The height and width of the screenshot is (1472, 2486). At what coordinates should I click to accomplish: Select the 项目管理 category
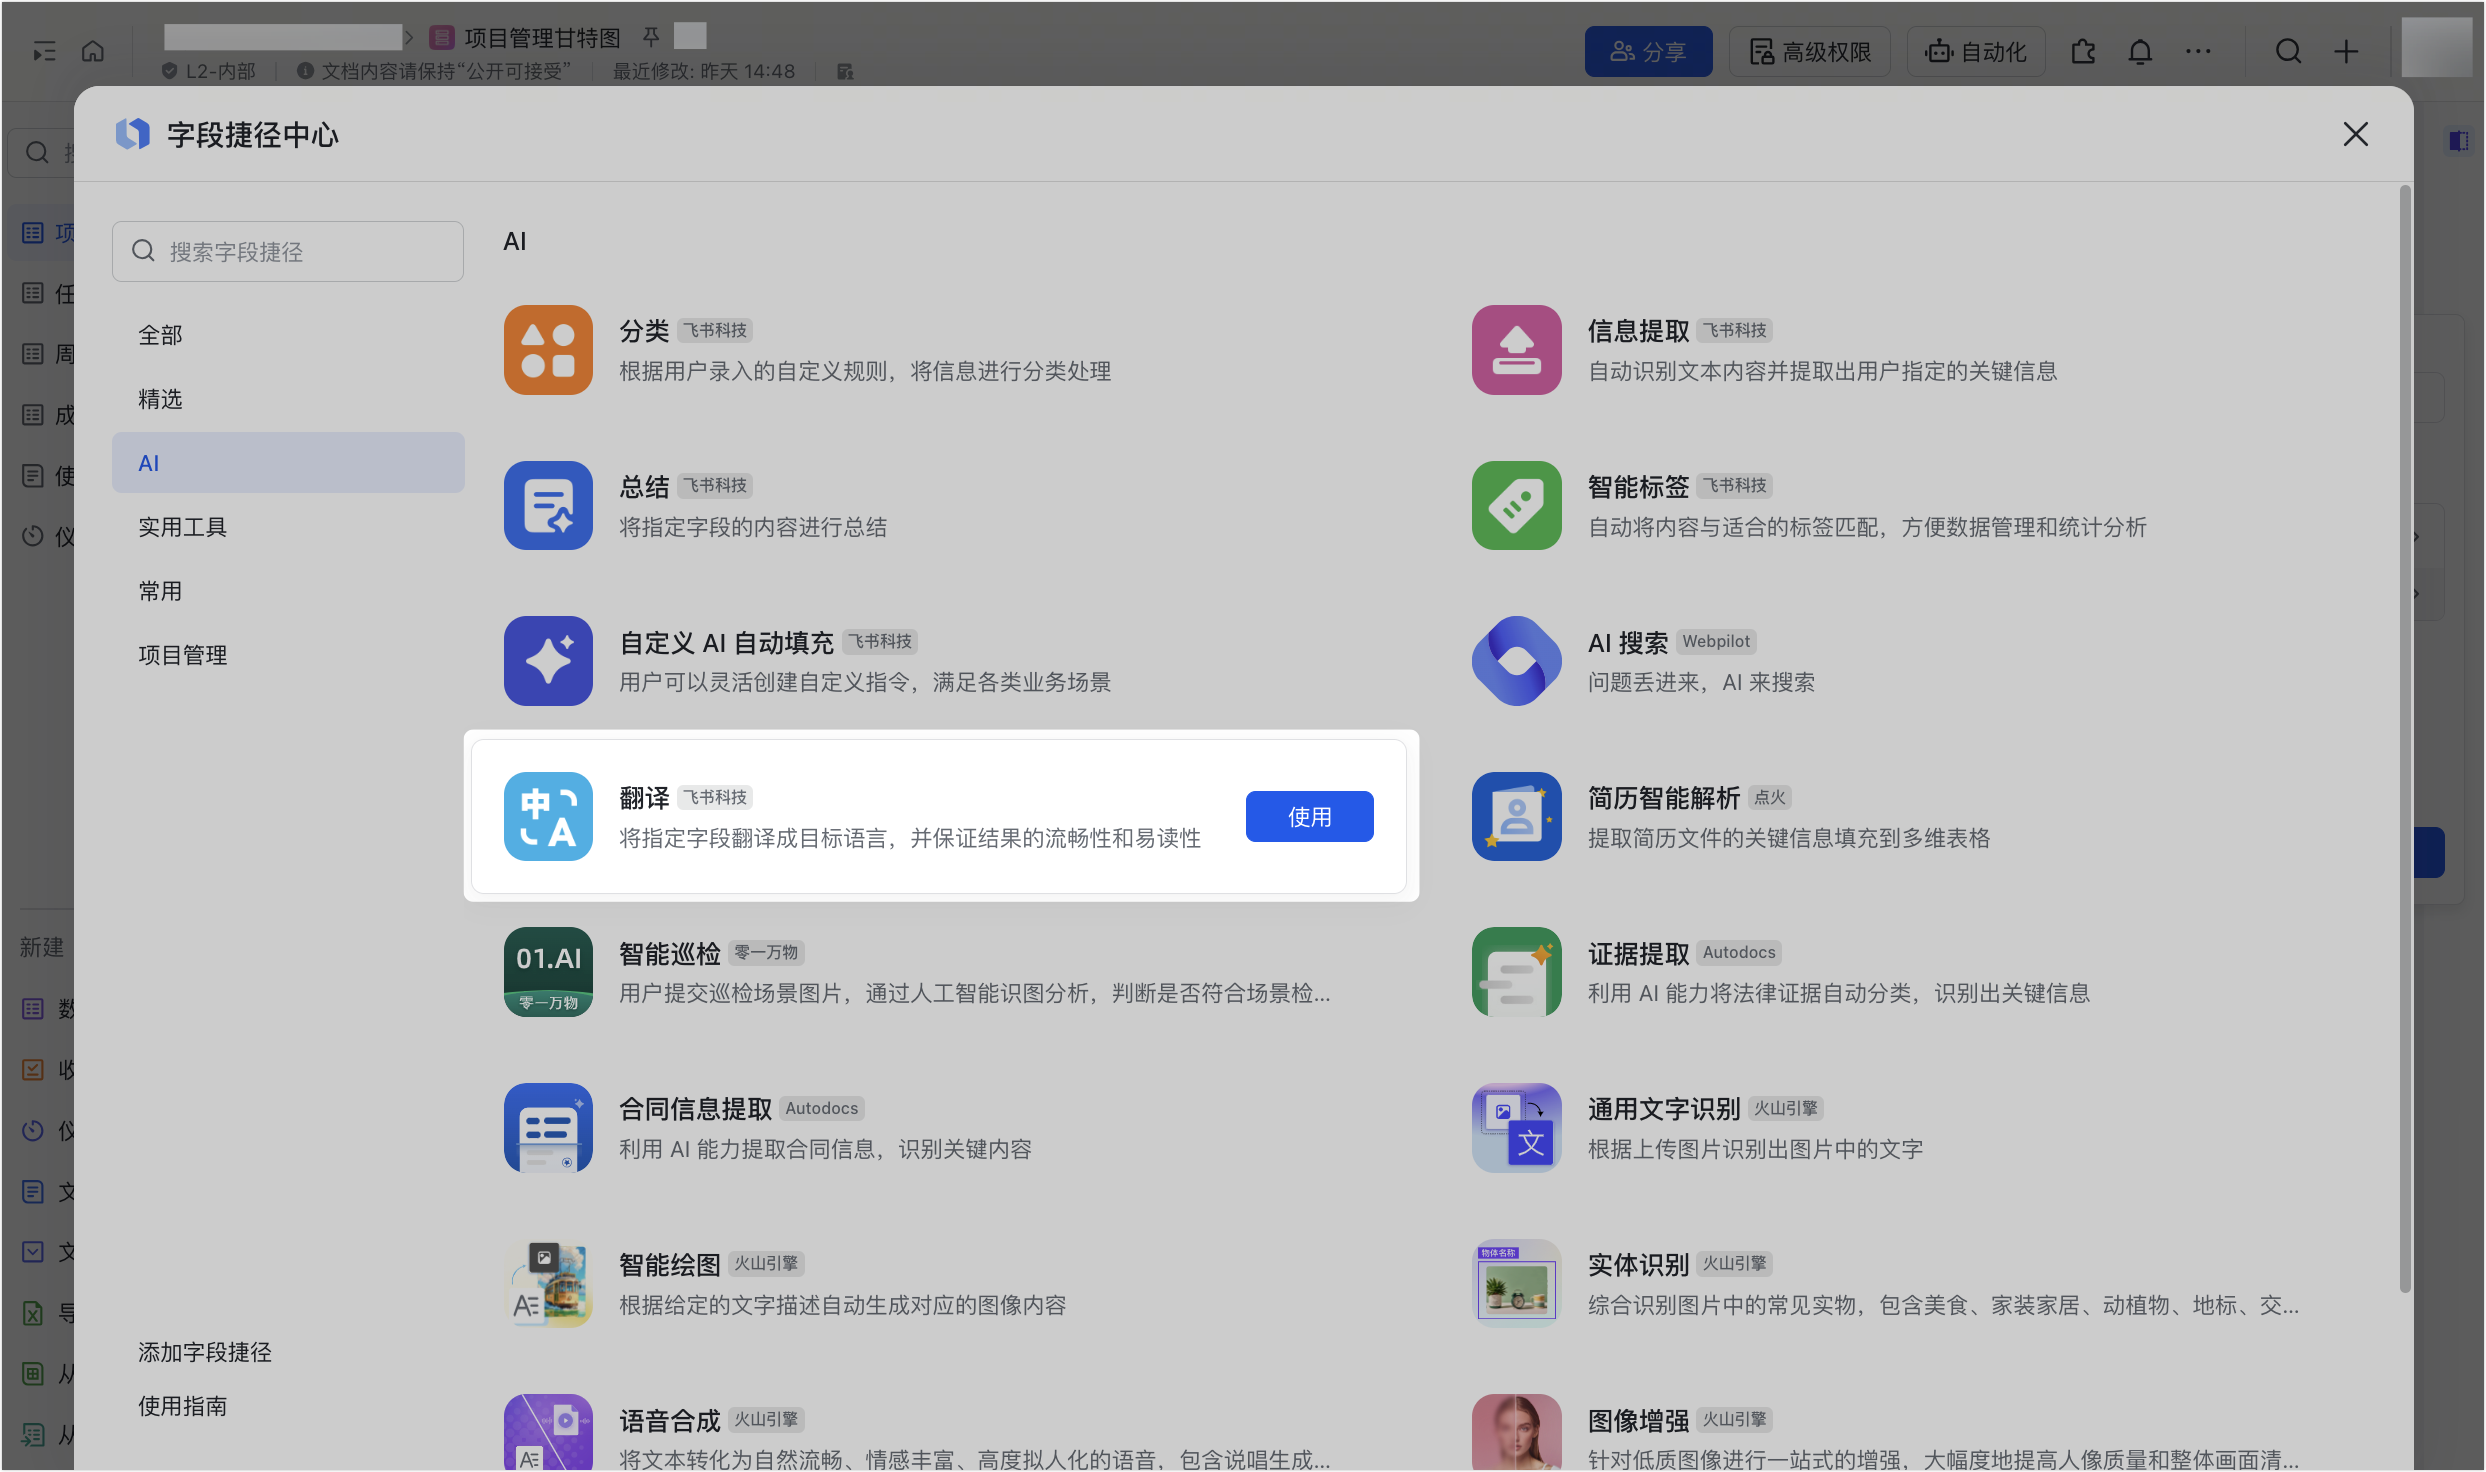point(183,655)
